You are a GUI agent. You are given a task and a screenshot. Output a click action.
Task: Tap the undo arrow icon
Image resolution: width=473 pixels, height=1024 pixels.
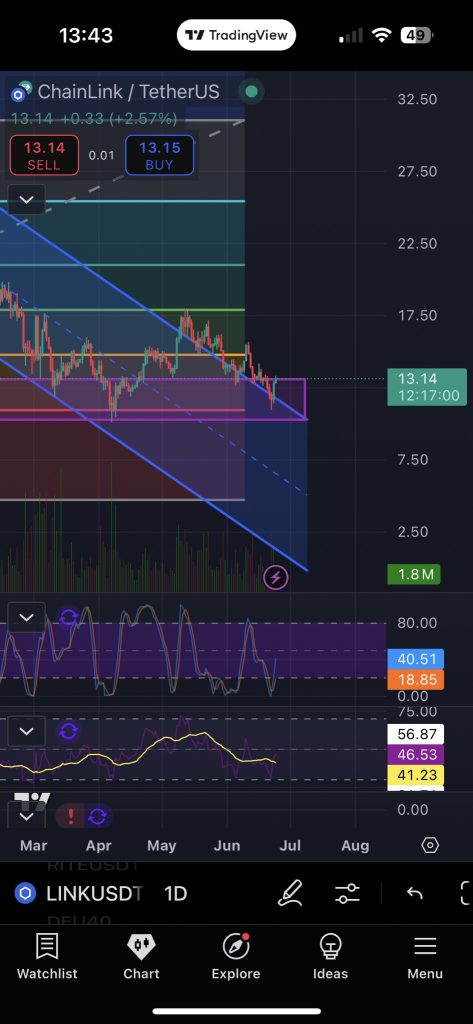click(x=414, y=893)
